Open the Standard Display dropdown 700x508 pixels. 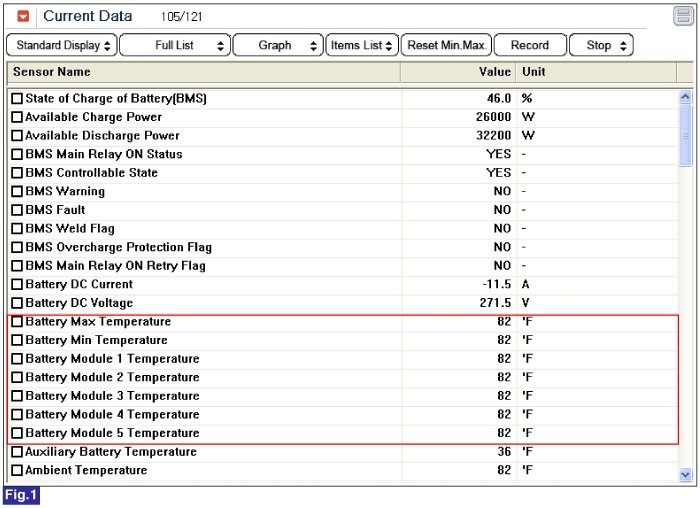tap(62, 45)
